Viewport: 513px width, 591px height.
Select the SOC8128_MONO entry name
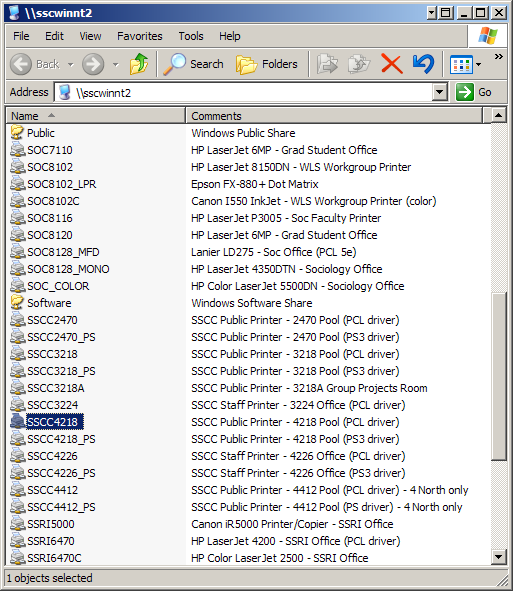tap(68, 269)
